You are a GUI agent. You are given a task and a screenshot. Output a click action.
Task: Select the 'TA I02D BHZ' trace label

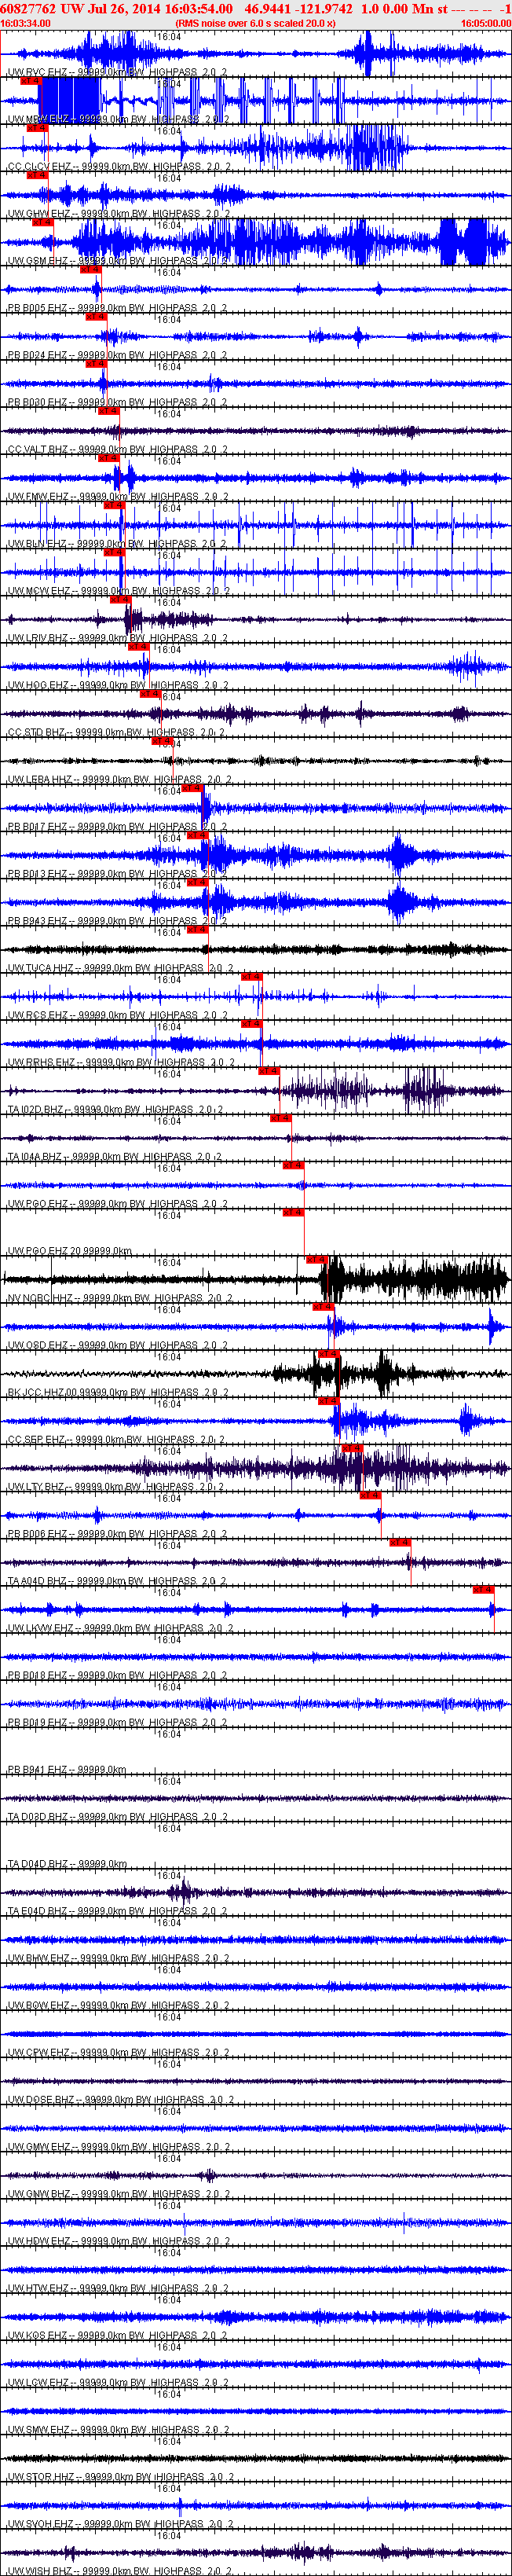pyautogui.click(x=115, y=1110)
